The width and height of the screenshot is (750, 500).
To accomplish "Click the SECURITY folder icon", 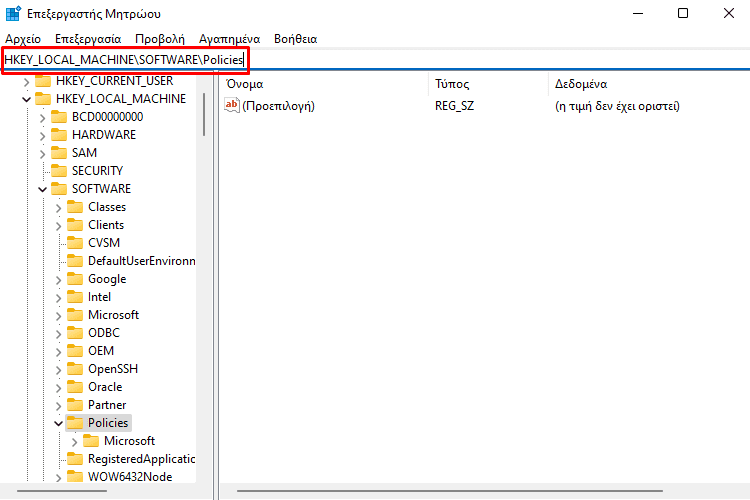I will (59, 170).
